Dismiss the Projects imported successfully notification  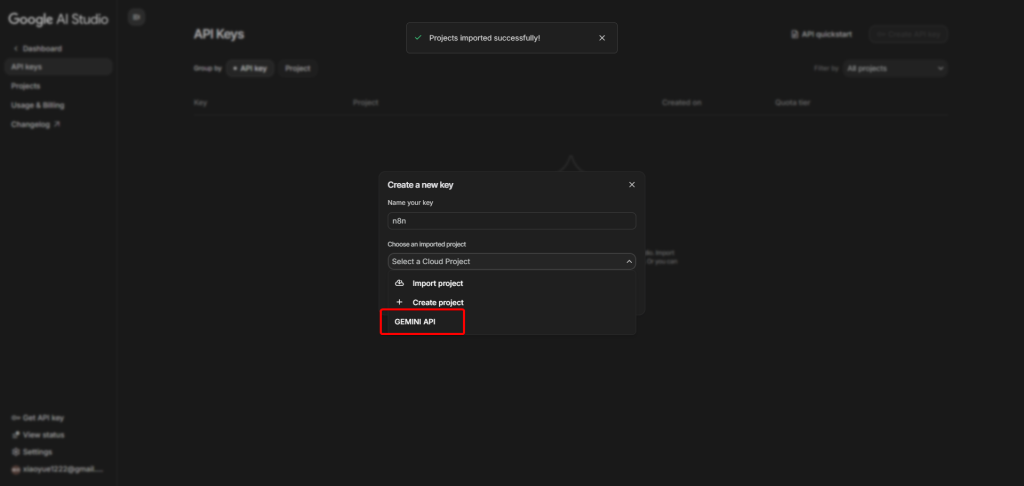point(601,38)
